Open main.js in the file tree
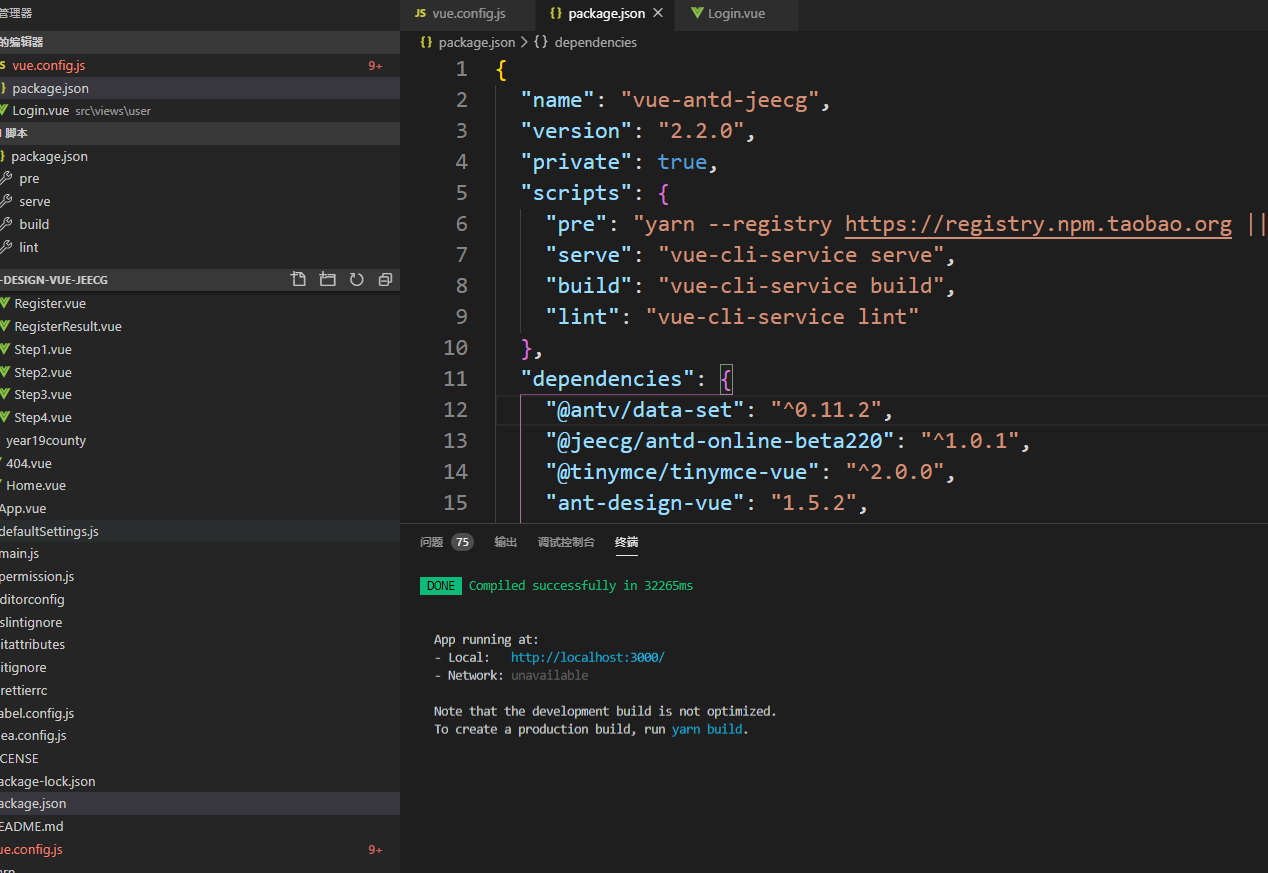This screenshot has height=873, width=1268. (200, 553)
